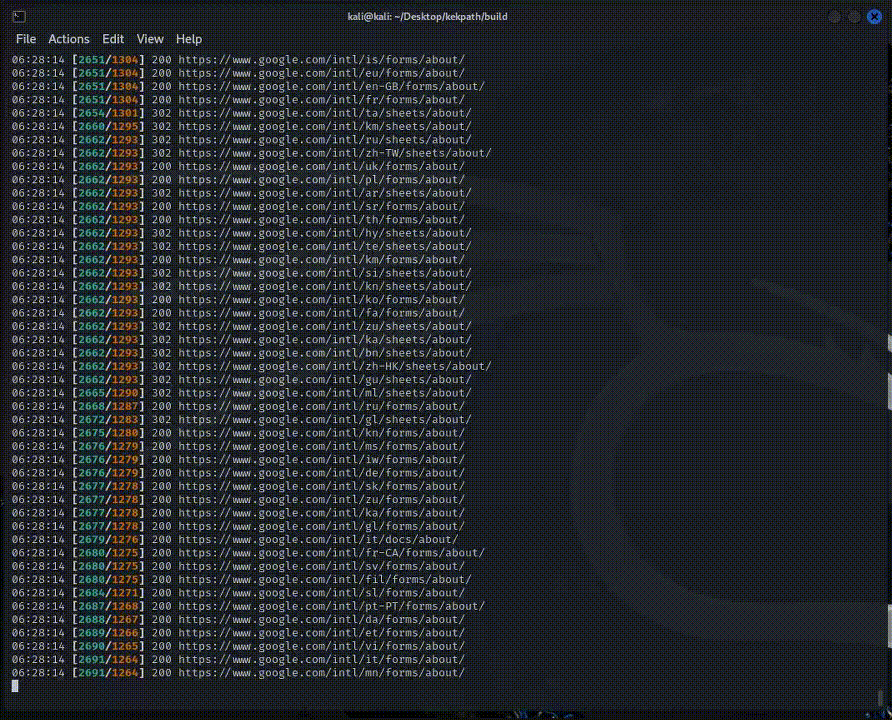
Task: Click the intl/it/forms/about/ URL
Action: pos(321,659)
